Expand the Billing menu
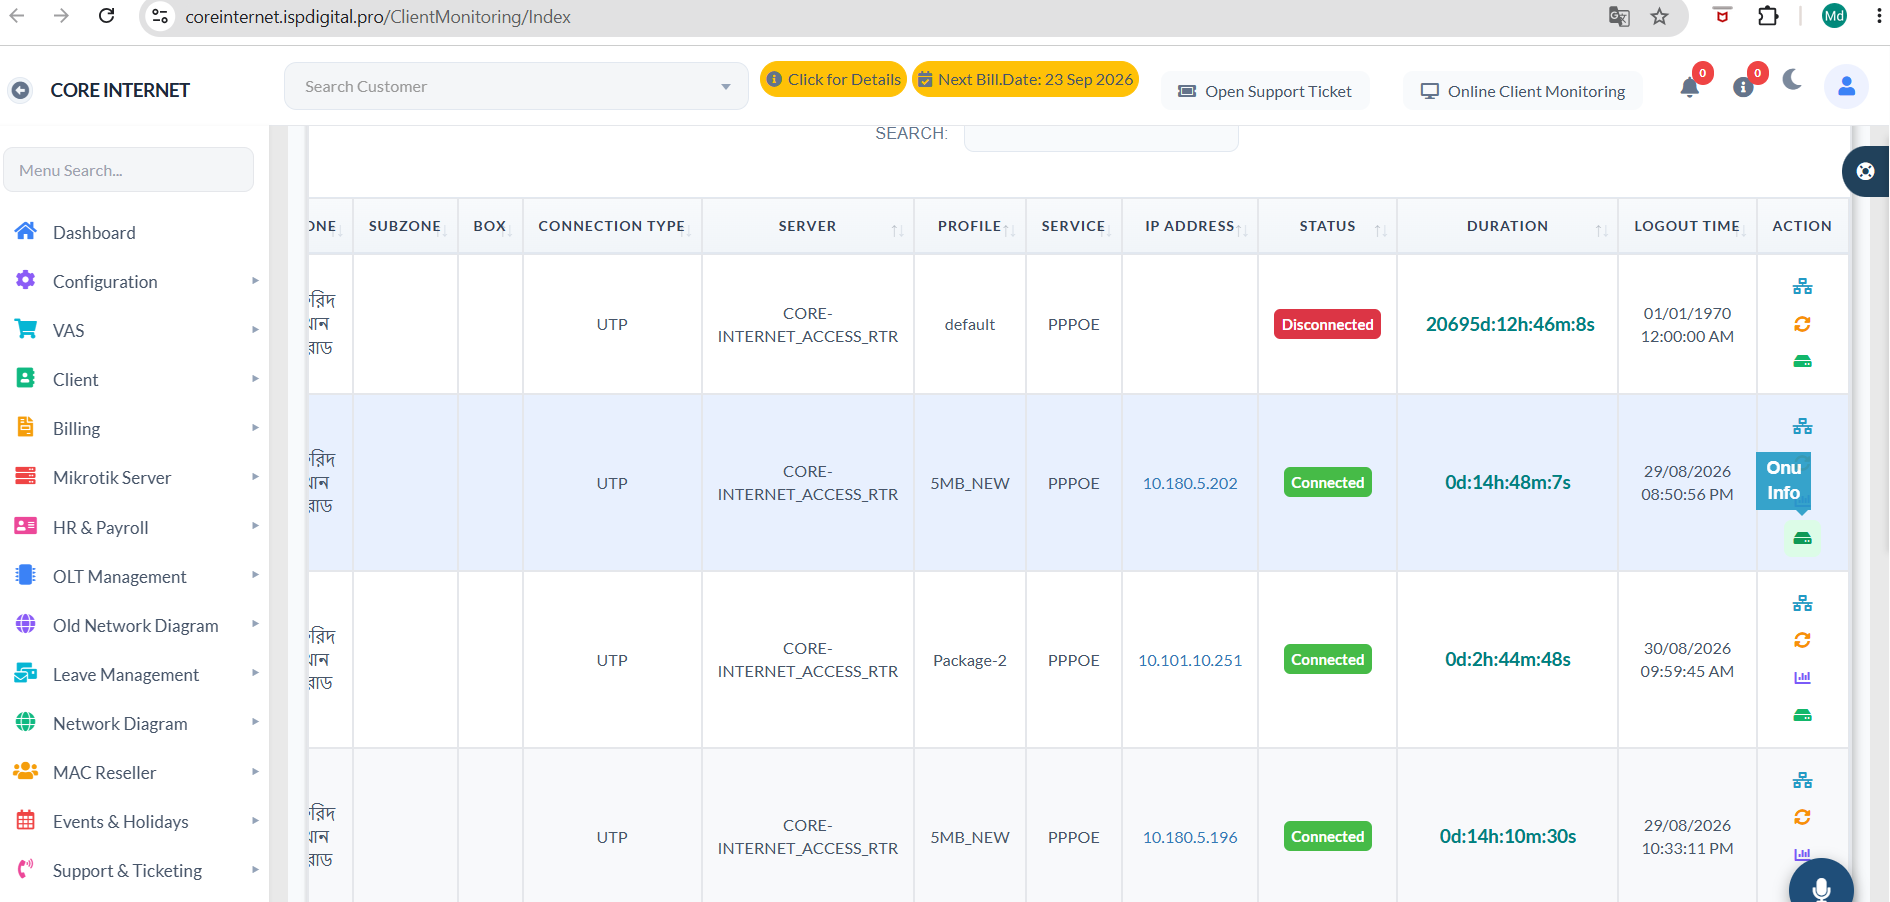The height and width of the screenshot is (902, 1890). (x=136, y=429)
